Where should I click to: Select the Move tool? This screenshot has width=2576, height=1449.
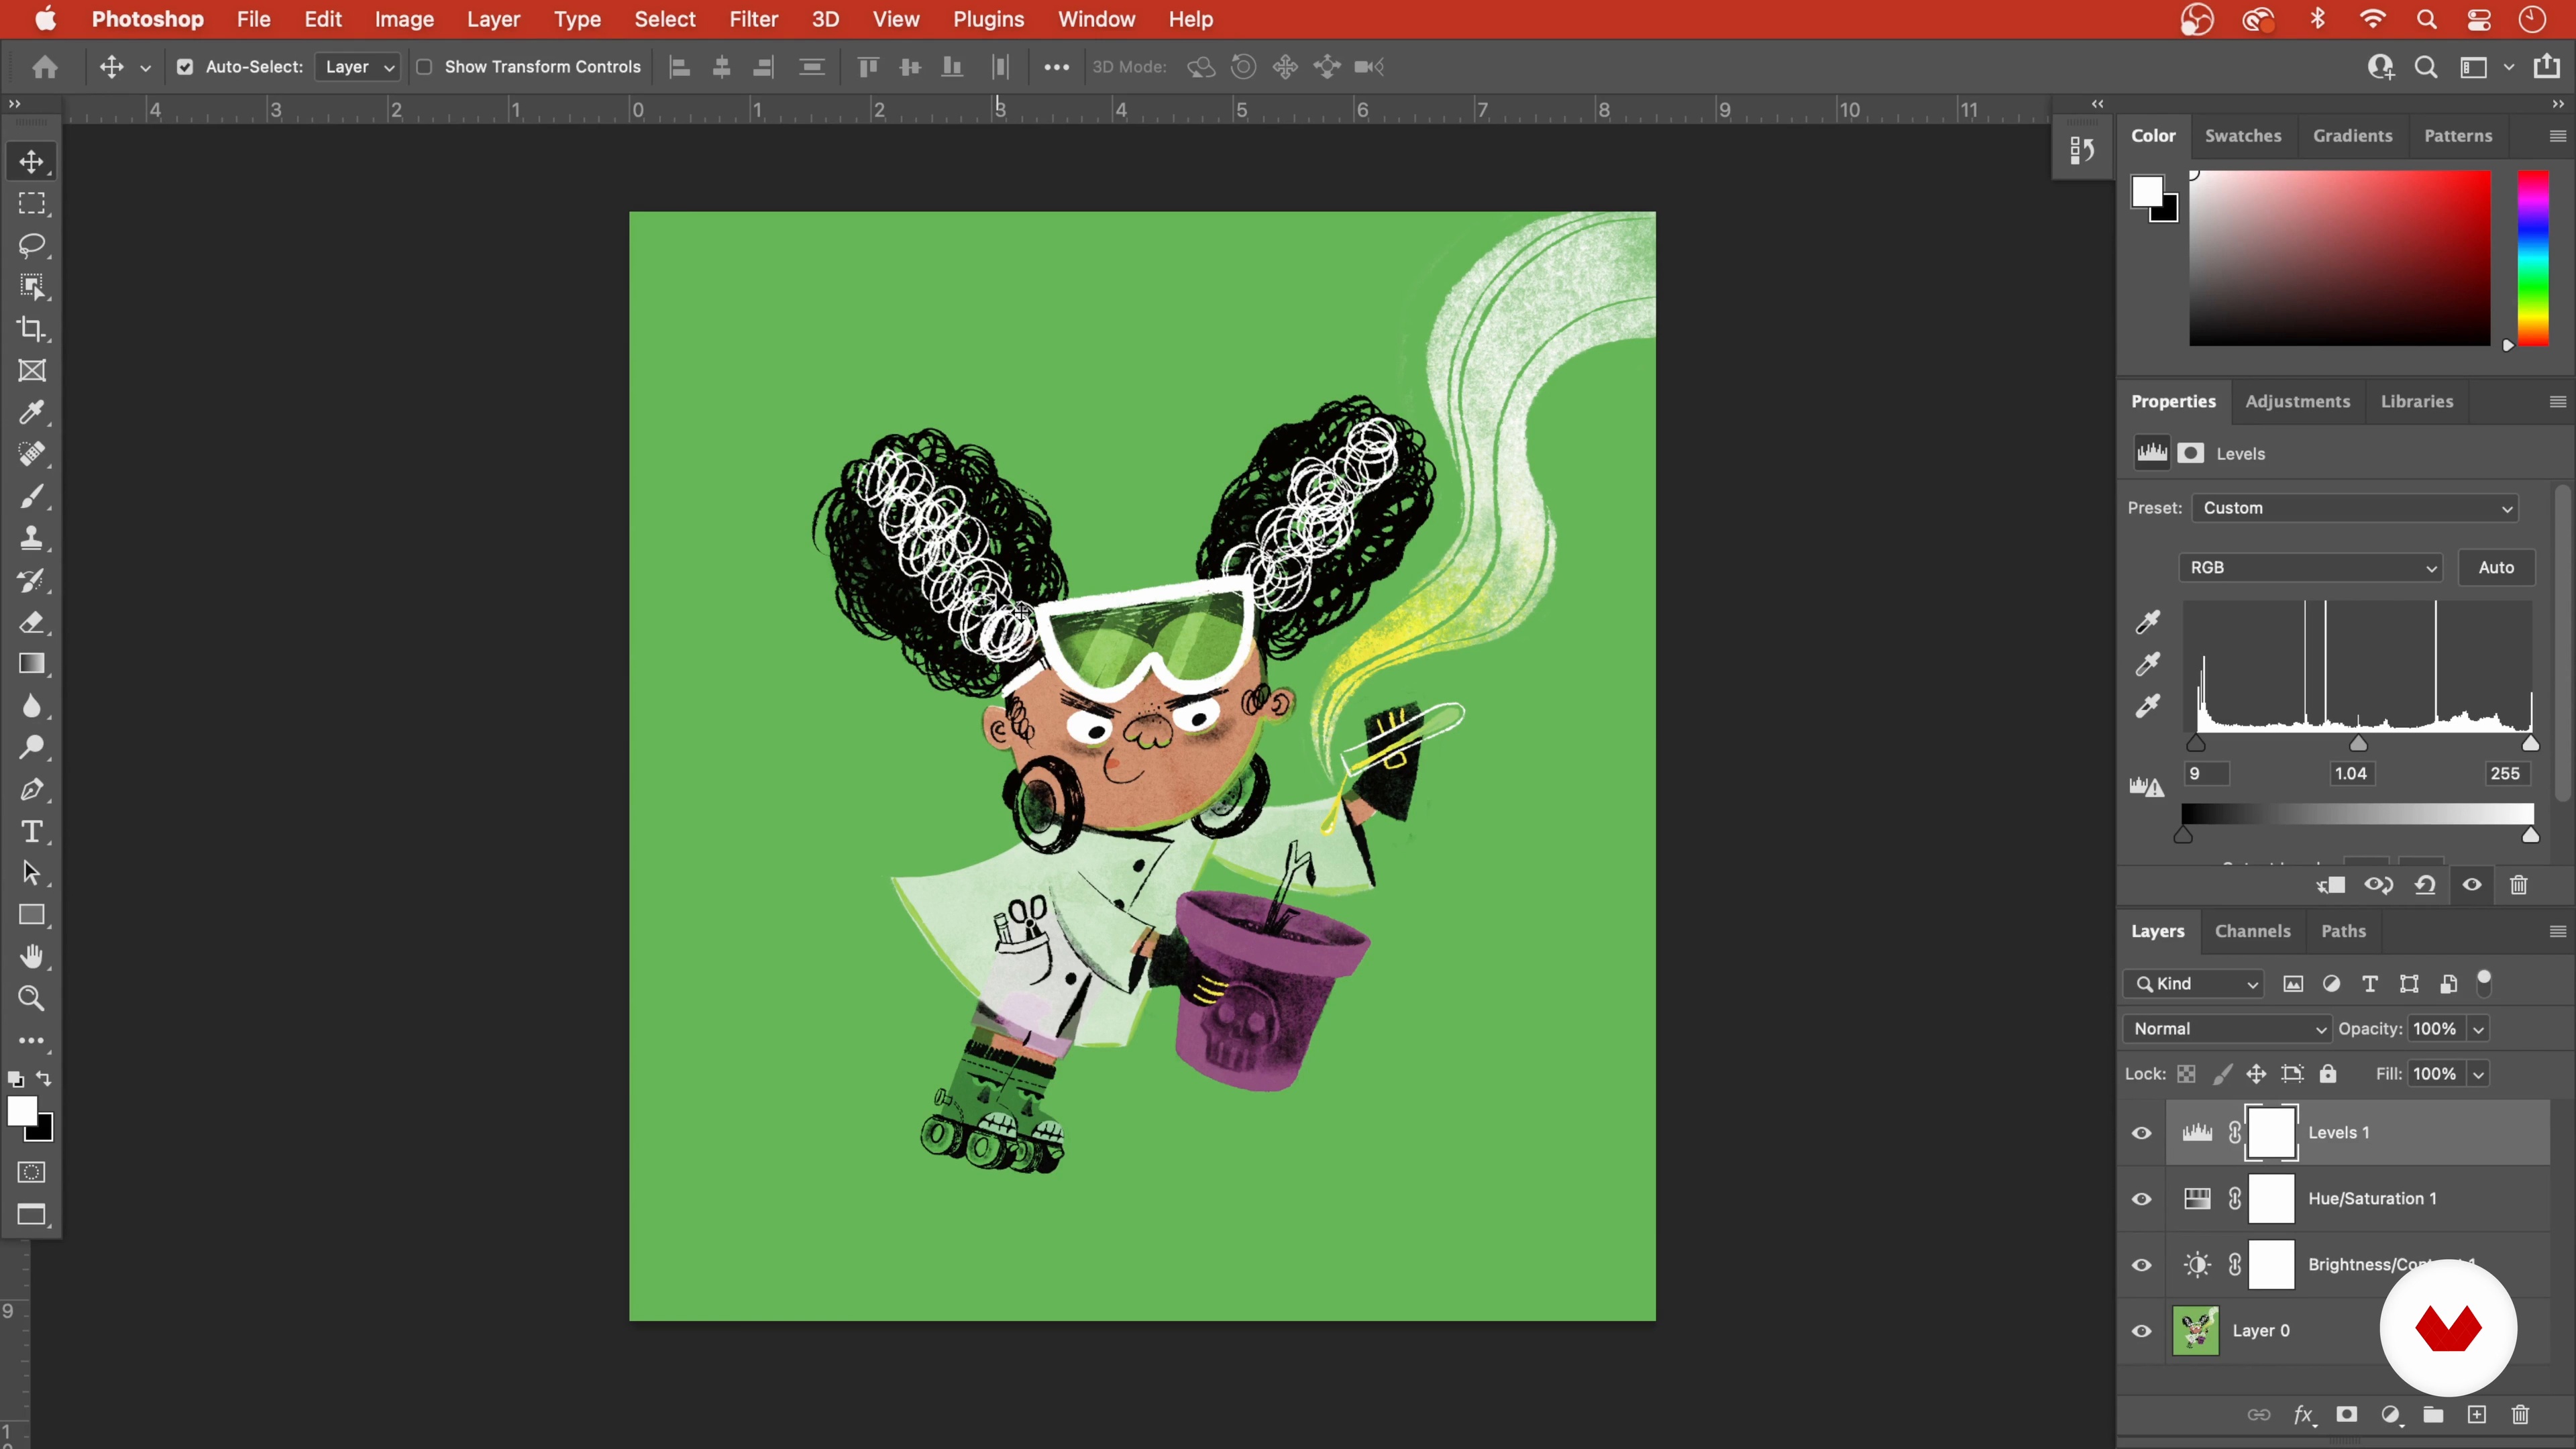point(32,162)
